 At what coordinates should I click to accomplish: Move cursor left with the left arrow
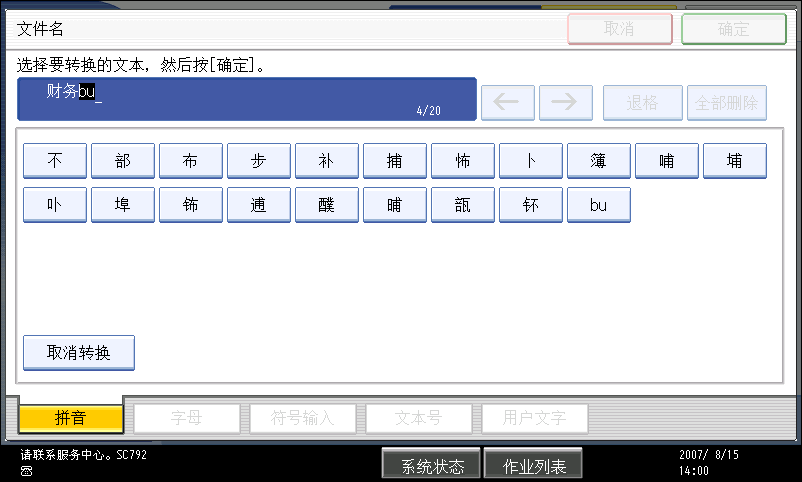(x=507, y=103)
